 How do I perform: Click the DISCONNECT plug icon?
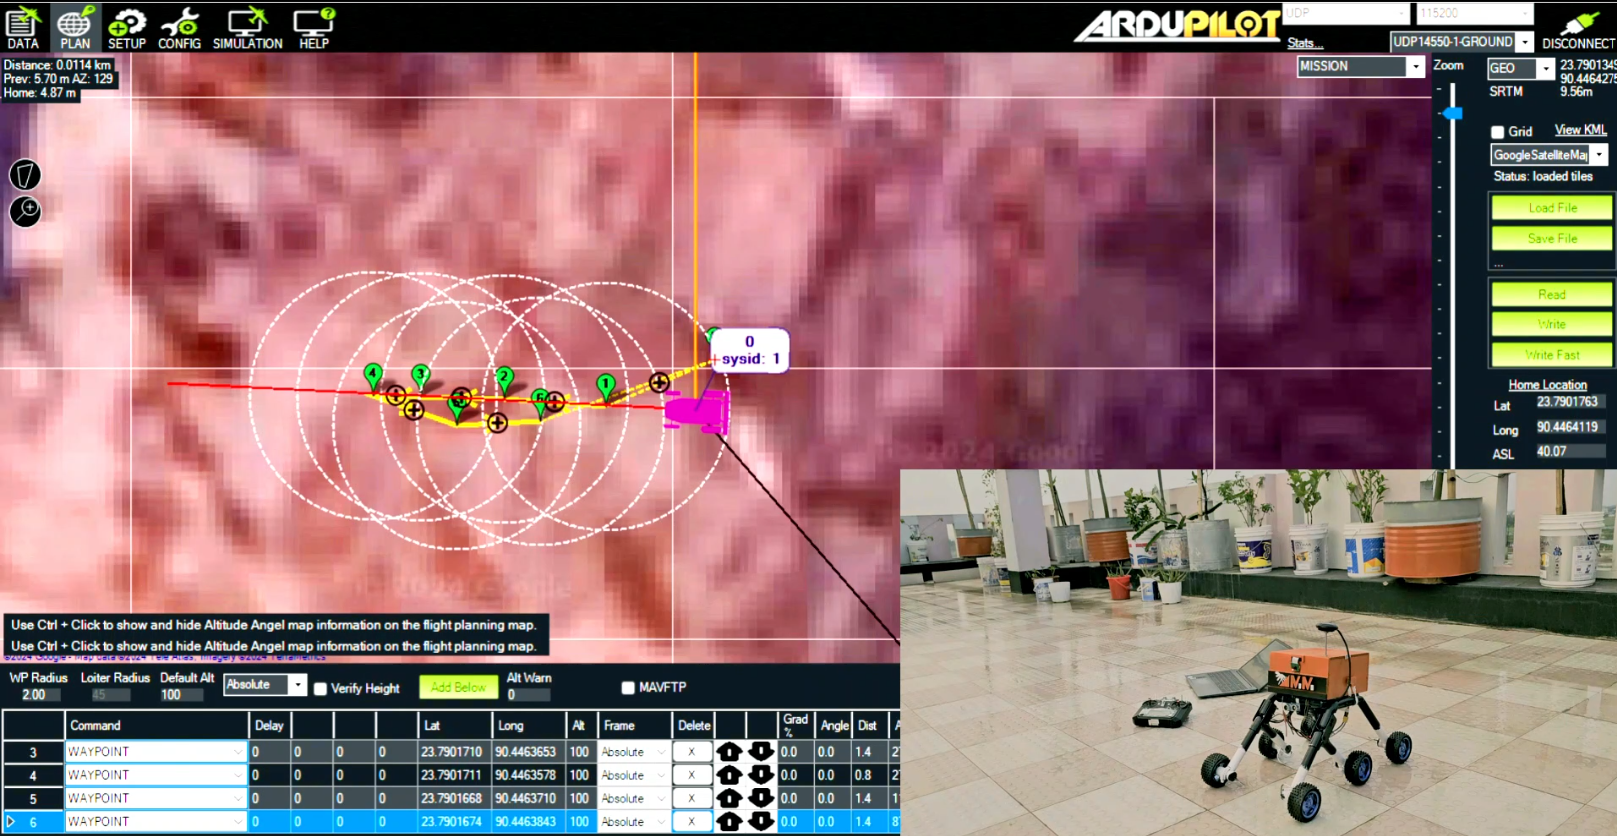(x=1577, y=27)
